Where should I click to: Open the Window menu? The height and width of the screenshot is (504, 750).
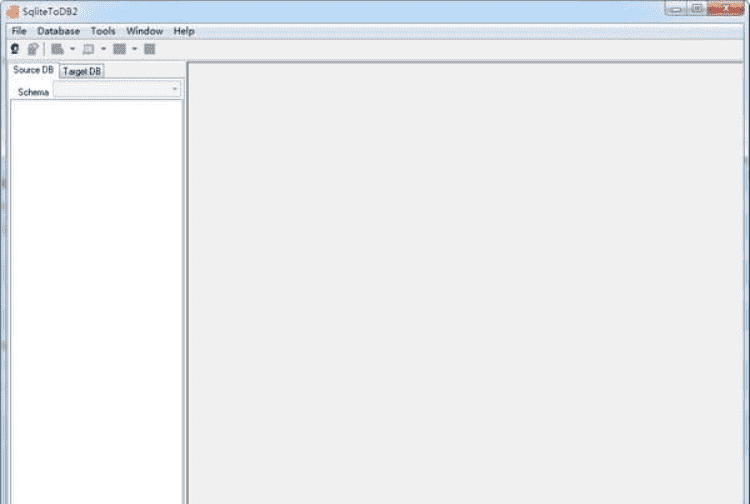[144, 31]
